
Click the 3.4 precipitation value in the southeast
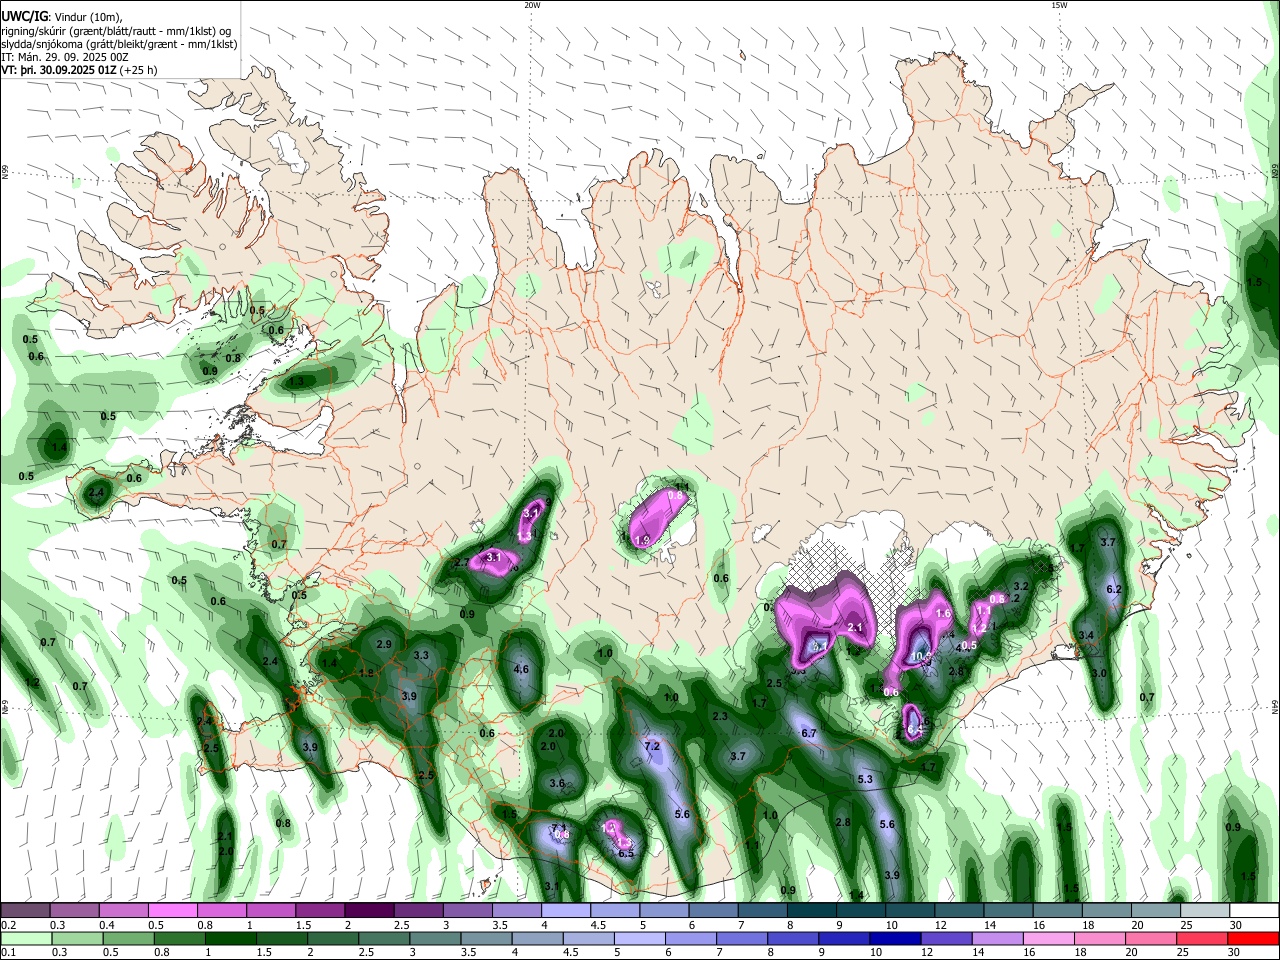1087,635
